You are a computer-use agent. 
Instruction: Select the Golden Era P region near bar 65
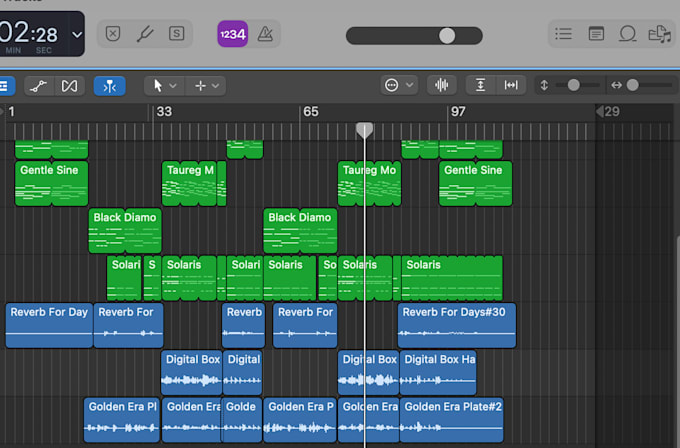(x=300, y=420)
